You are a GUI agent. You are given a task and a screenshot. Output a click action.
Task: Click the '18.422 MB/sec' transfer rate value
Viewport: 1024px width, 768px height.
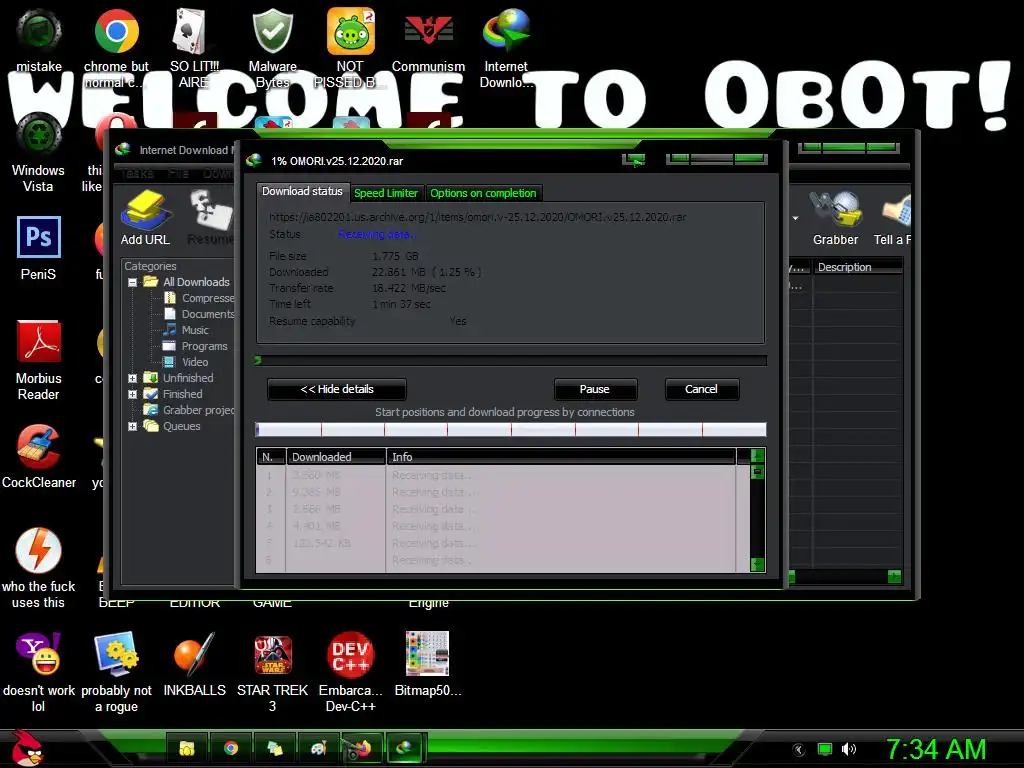(x=409, y=288)
